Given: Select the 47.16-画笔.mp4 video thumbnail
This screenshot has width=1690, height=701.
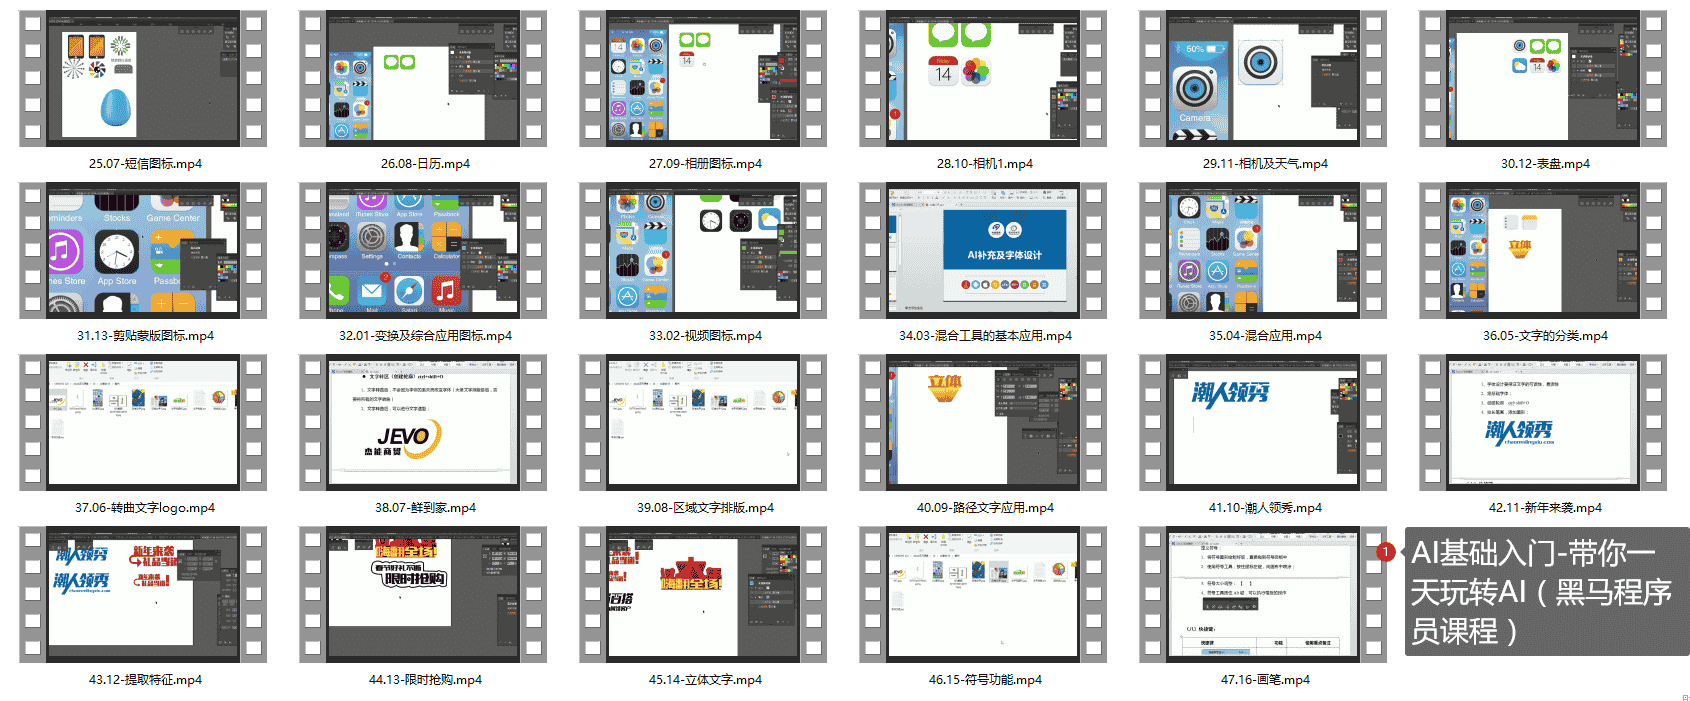Looking at the screenshot, I should tap(1263, 595).
